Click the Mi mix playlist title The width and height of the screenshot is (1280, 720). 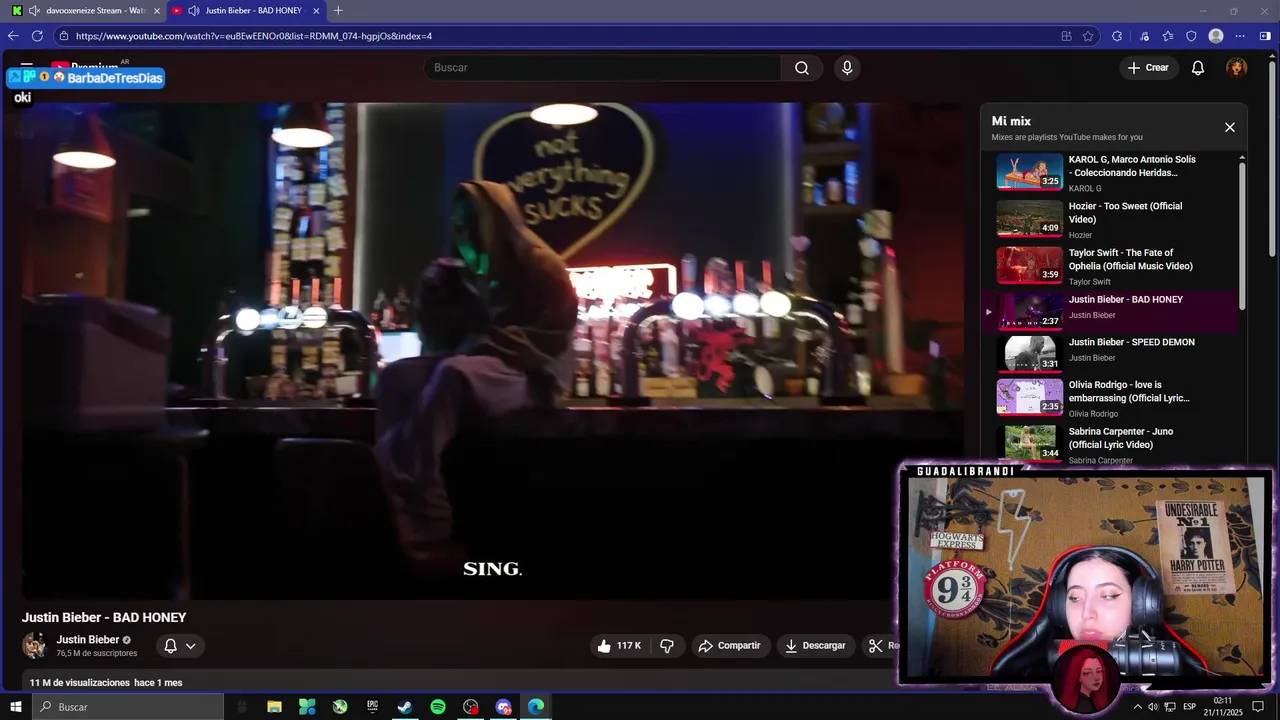1011,121
